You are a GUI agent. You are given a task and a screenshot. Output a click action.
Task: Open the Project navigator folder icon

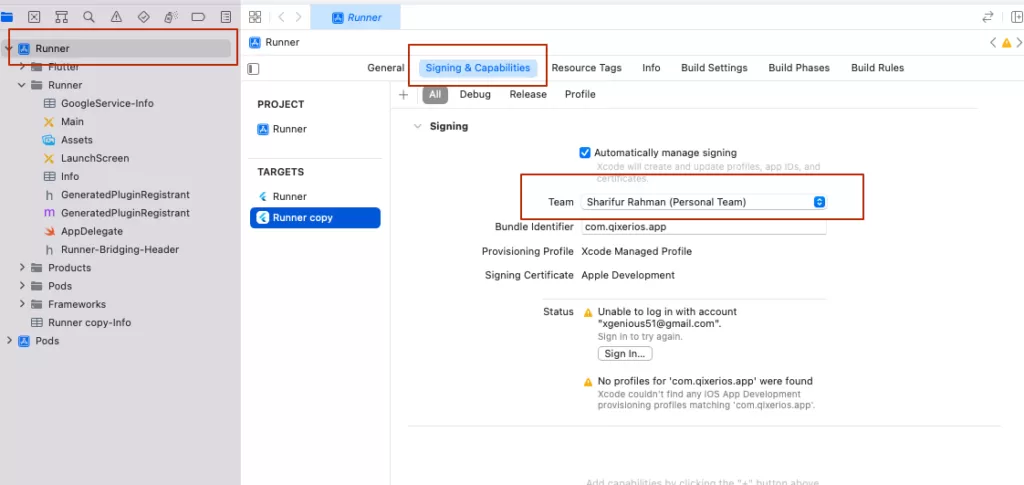[x=7, y=17]
